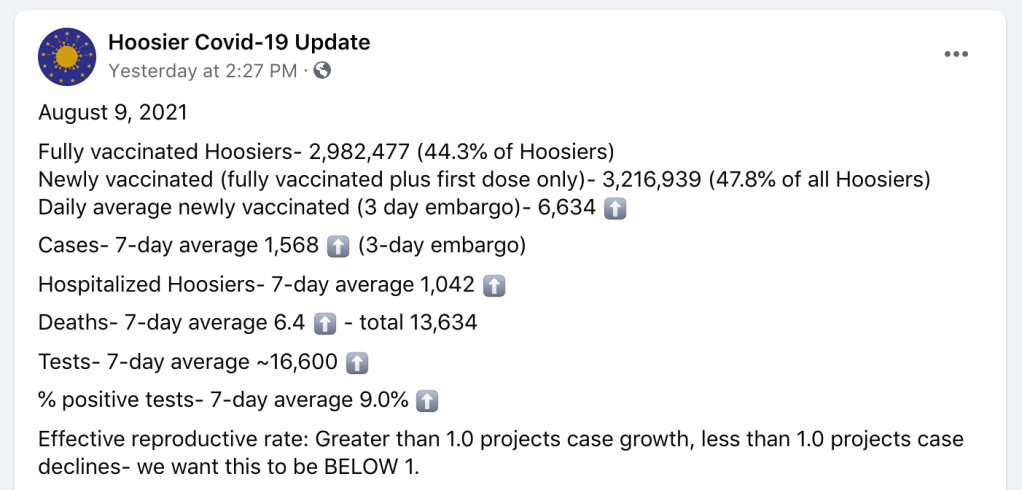Click the up arrow after cases 1,568

338,246
